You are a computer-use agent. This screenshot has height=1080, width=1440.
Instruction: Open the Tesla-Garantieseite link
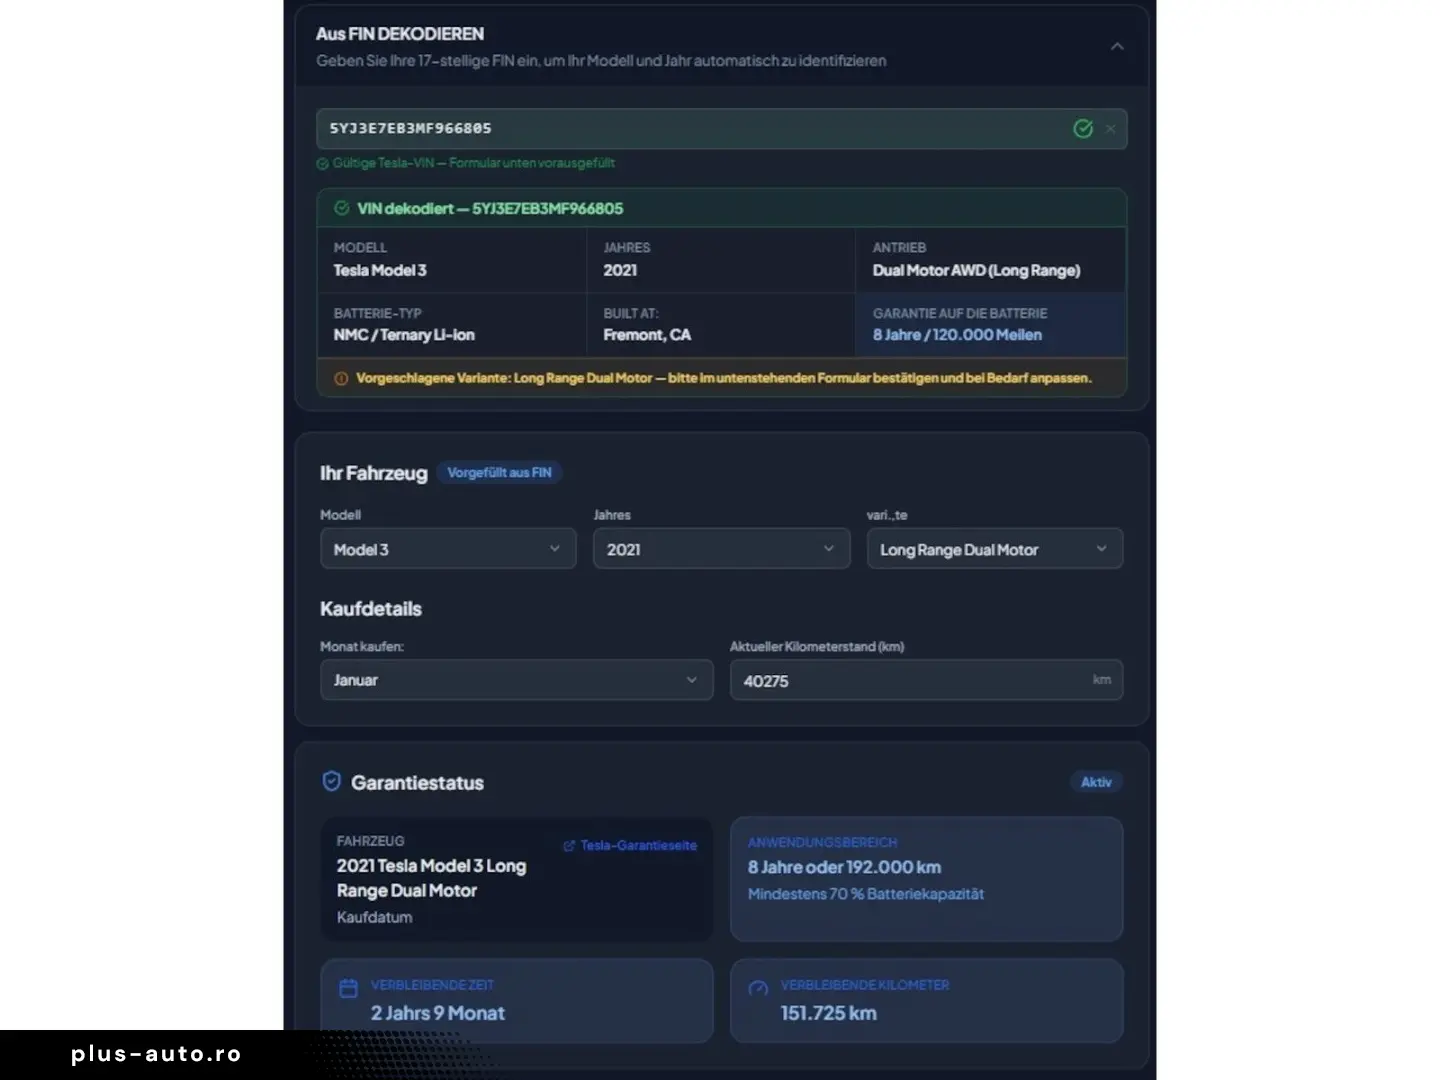[x=638, y=846]
